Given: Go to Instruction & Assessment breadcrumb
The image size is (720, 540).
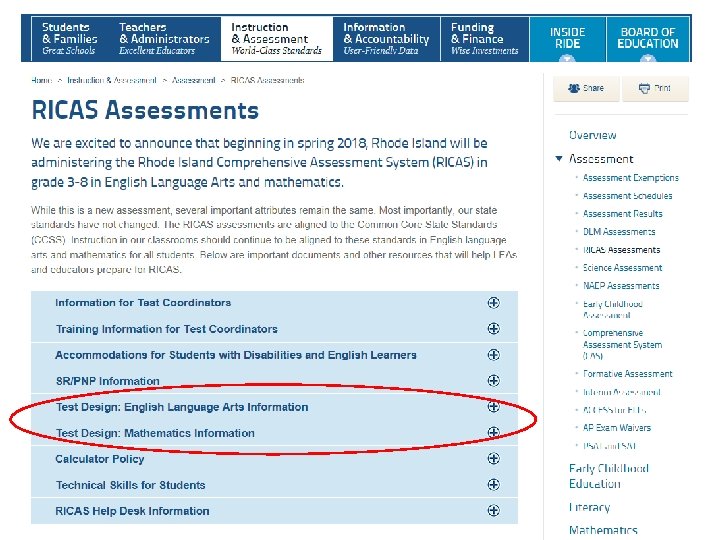Looking at the screenshot, I should tap(112, 80).
